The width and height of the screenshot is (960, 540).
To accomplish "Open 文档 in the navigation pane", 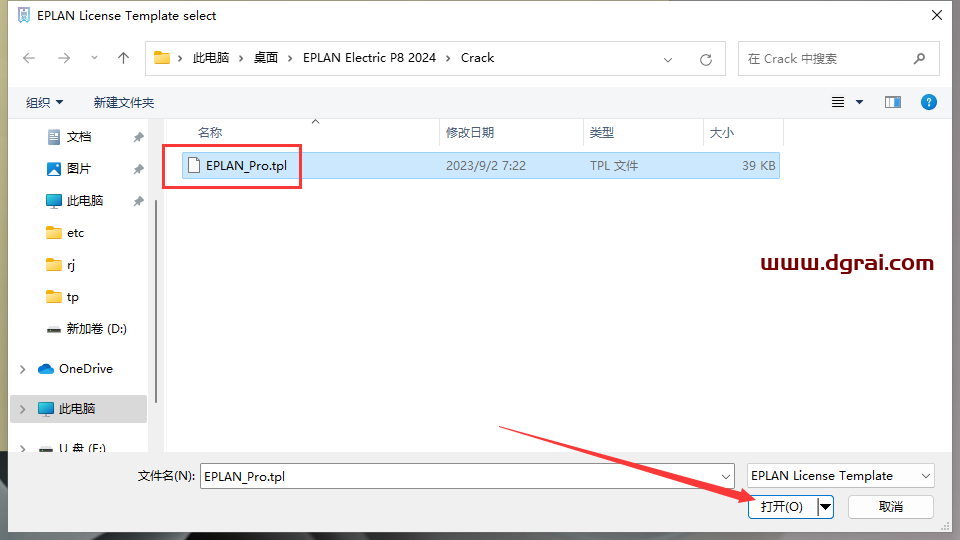I will click(79, 137).
